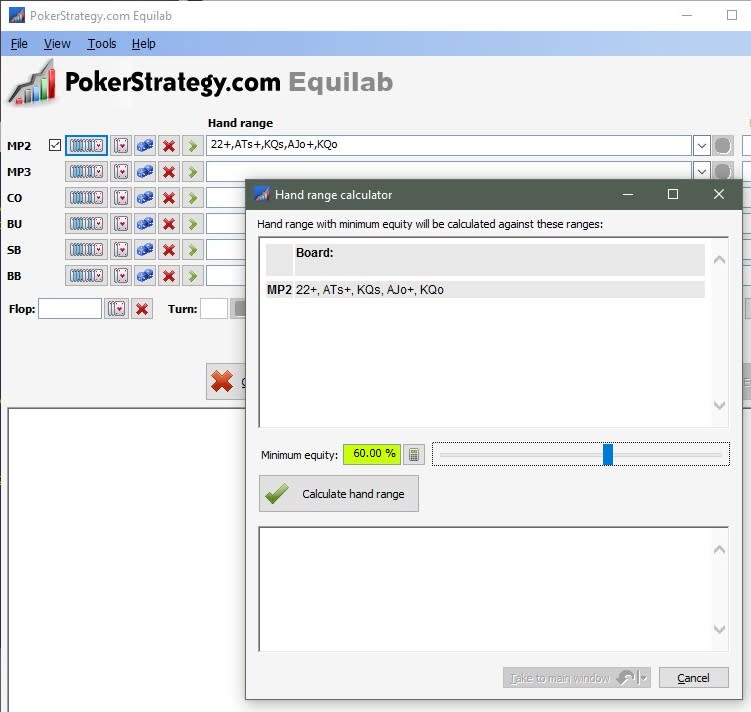Image resolution: width=751 pixels, height=712 pixels.
Task: Select MP2 range row in calculator list
Action: point(485,290)
